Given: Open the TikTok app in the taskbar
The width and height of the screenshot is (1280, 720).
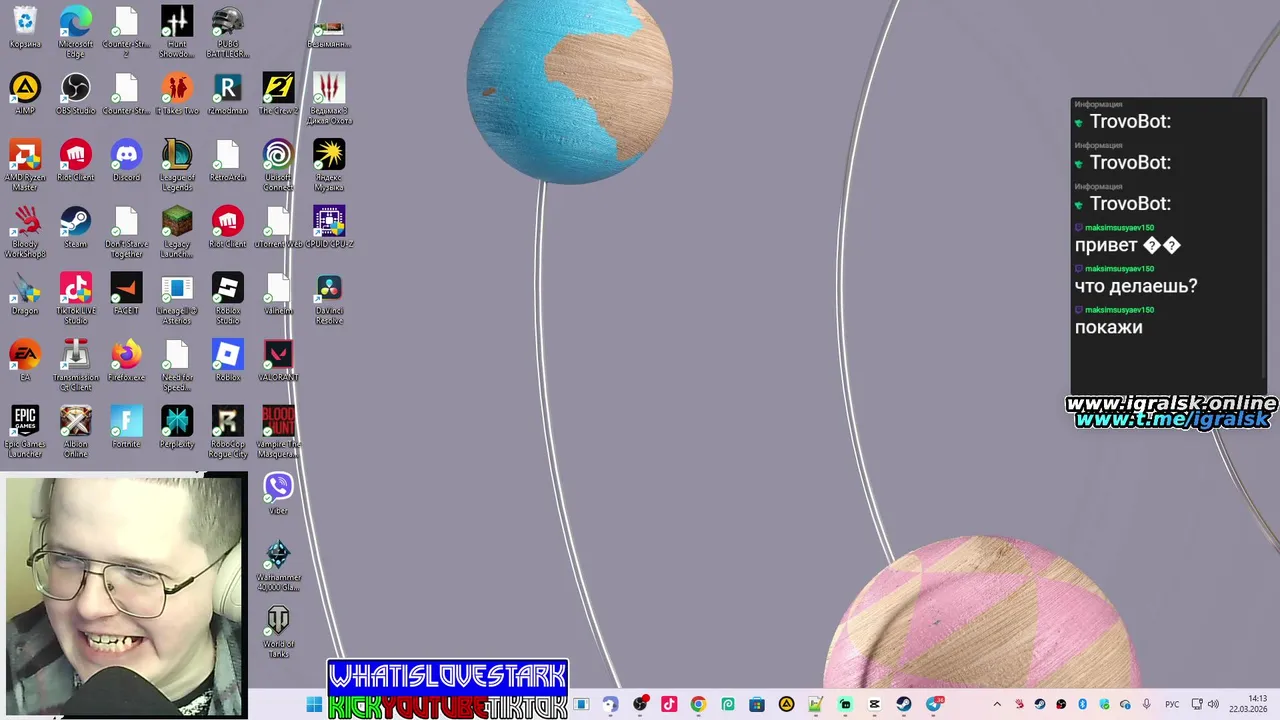Looking at the screenshot, I should pyautogui.click(x=669, y=705).
